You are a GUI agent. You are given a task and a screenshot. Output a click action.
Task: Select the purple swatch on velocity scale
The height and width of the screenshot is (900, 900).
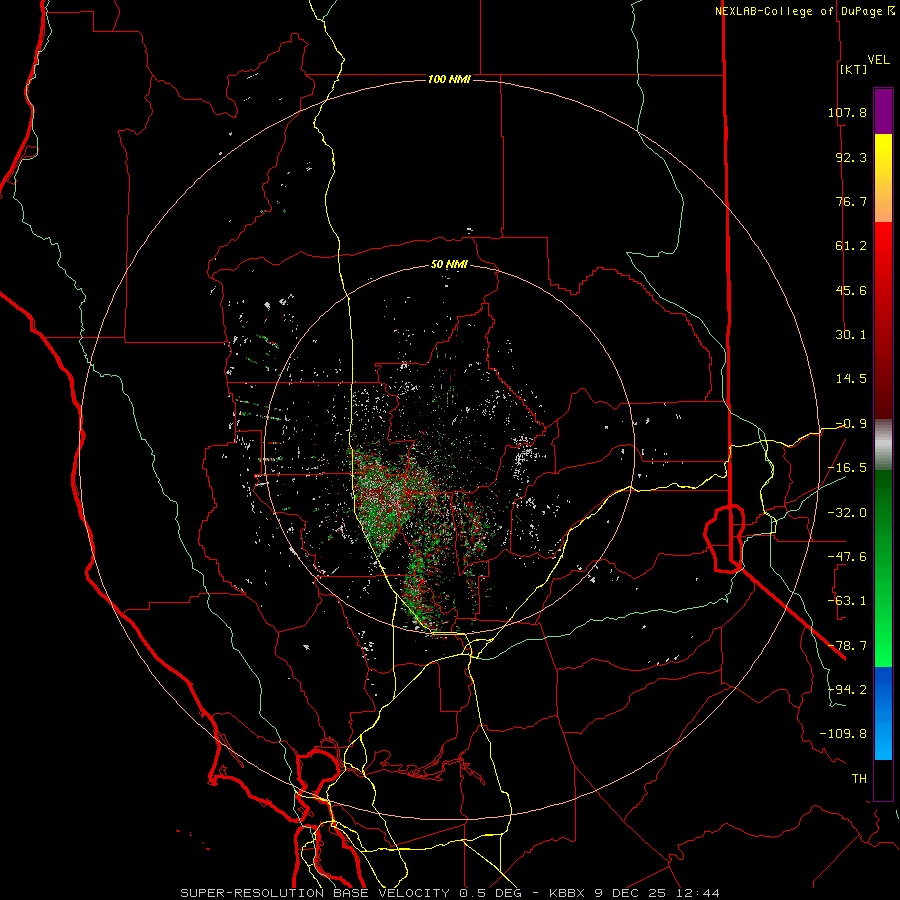pyautogui.click(x=883, y=112)
